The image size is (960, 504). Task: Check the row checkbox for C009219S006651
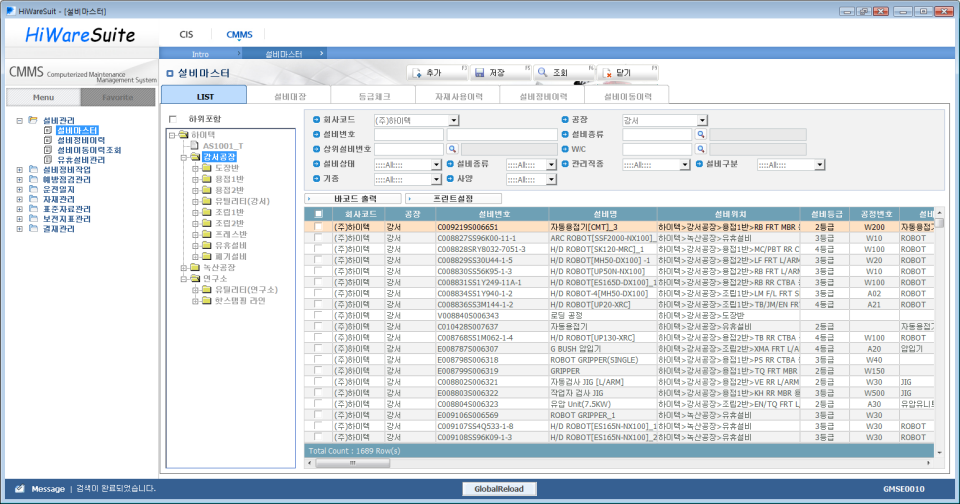(318, 227)
